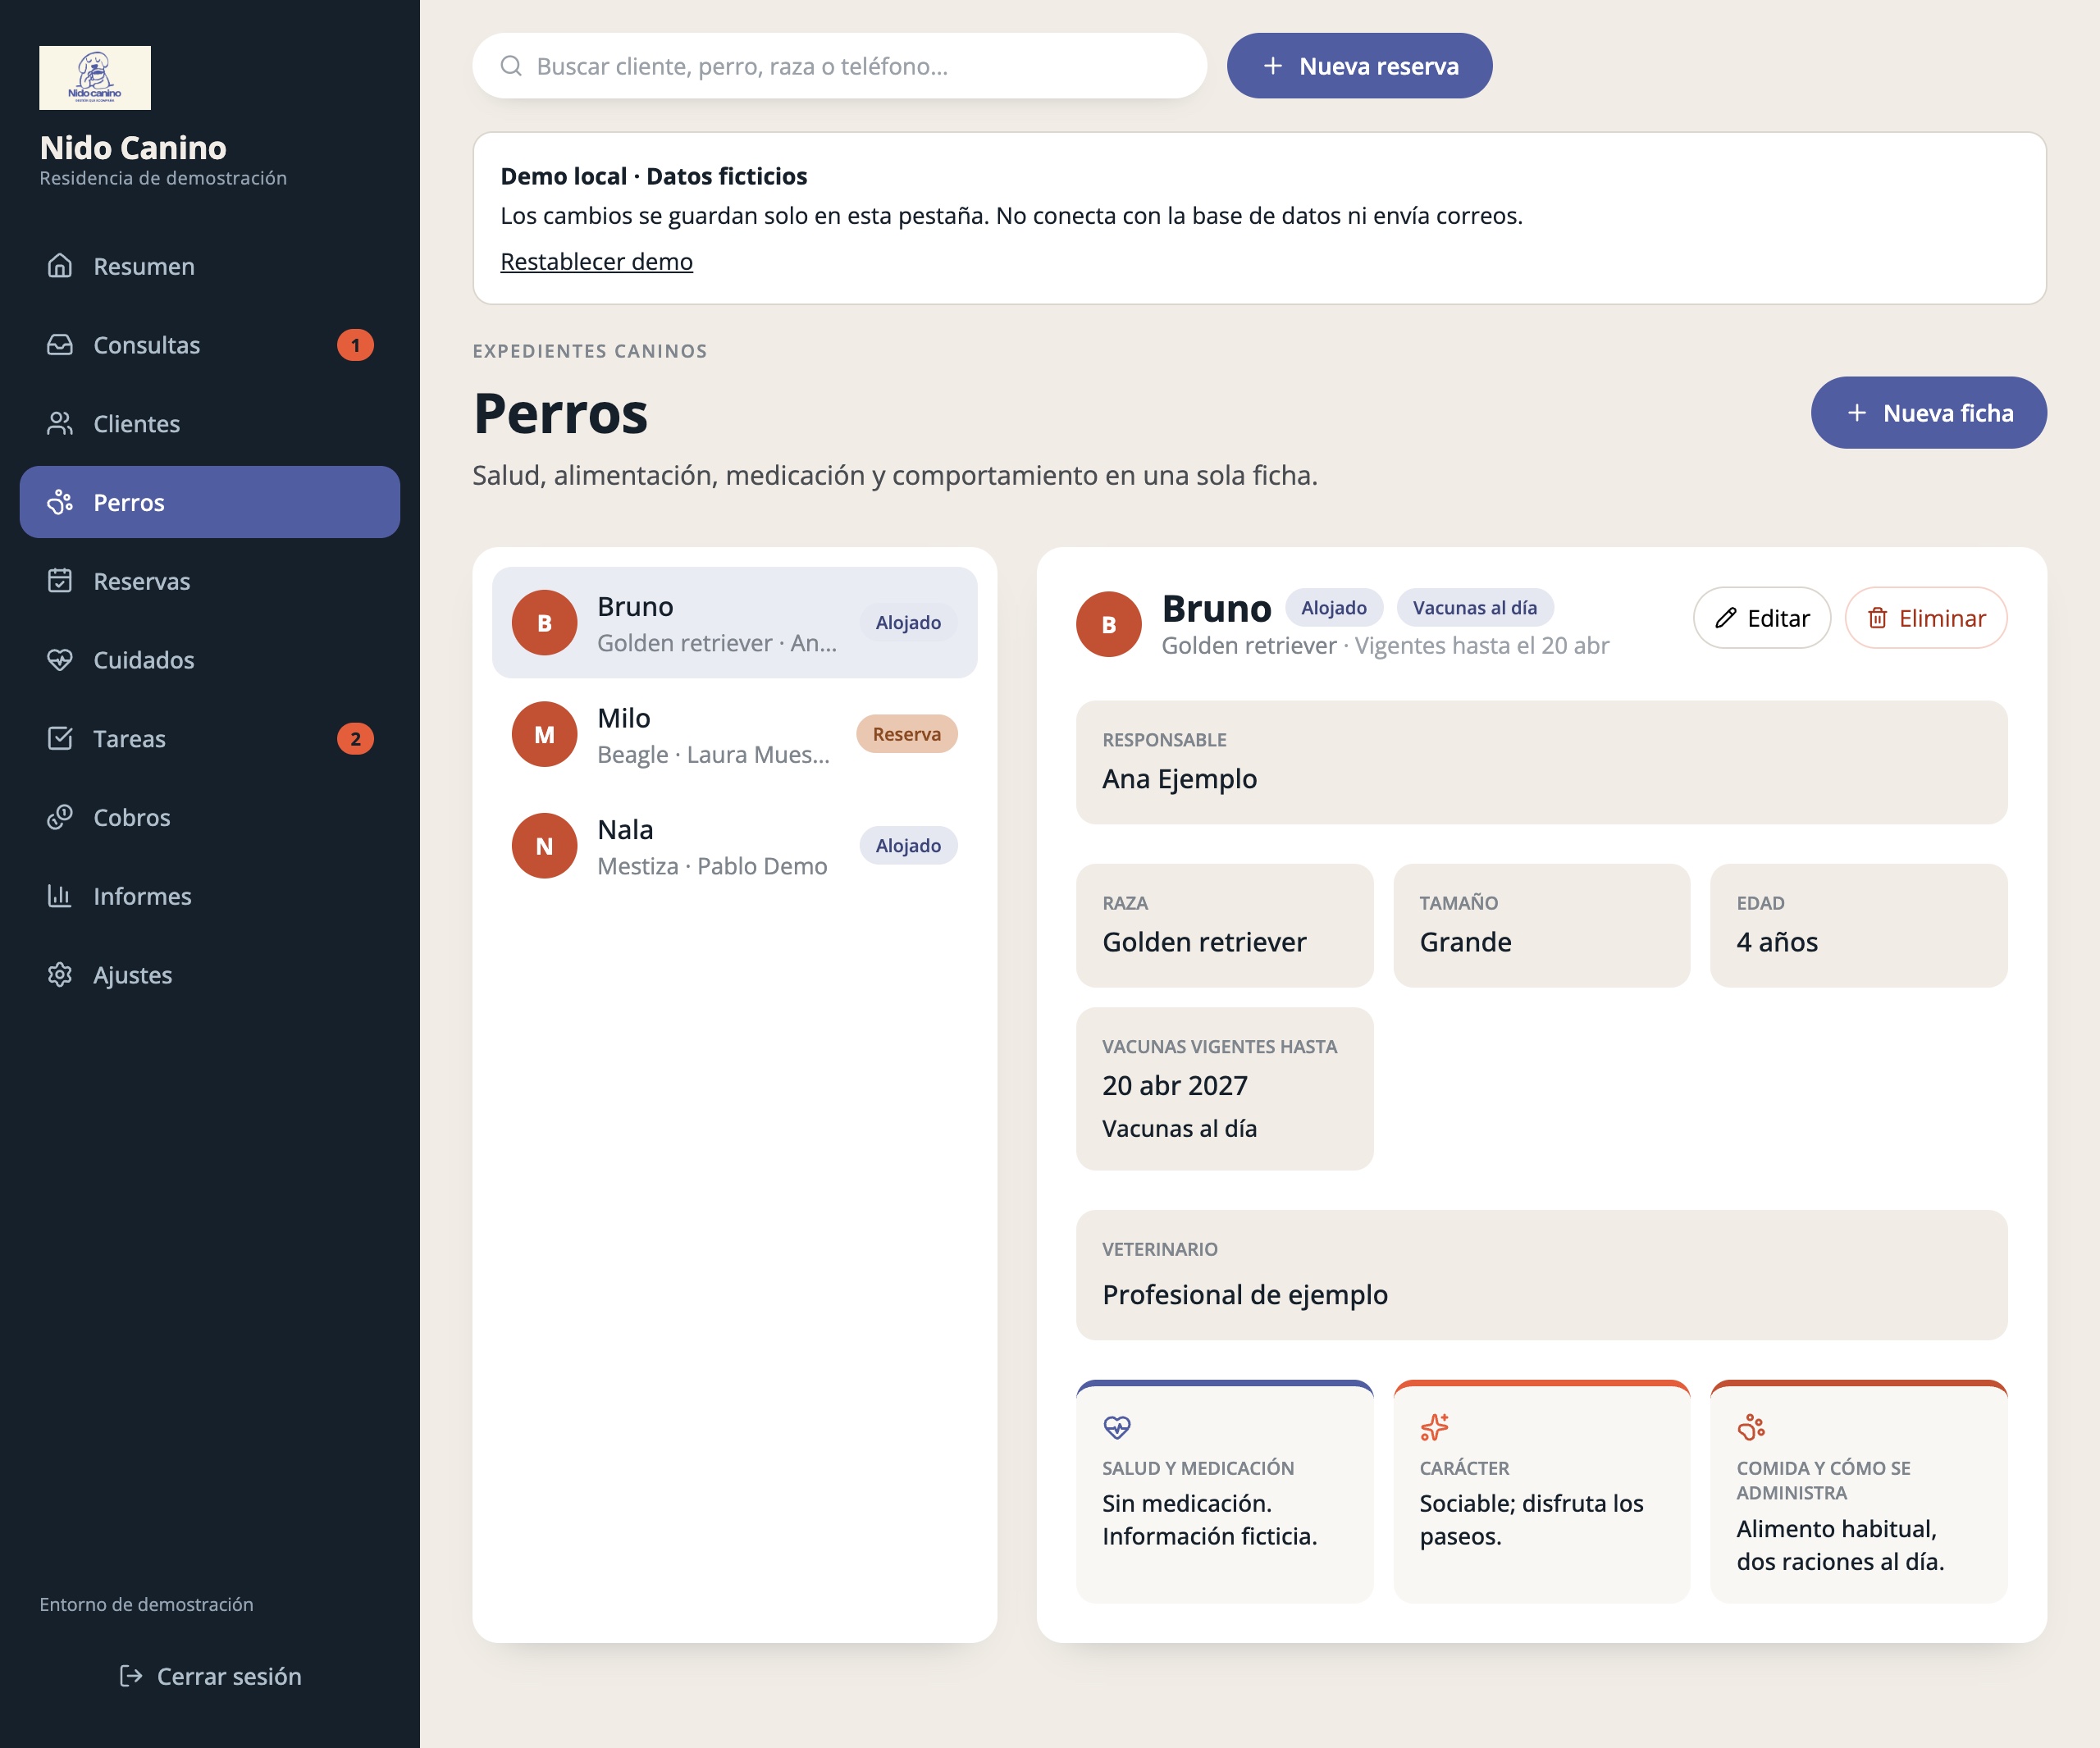Click the Vacunas al día tag in header
This screenshot has height=1748, width=2100.
[x=1475, y=607]
